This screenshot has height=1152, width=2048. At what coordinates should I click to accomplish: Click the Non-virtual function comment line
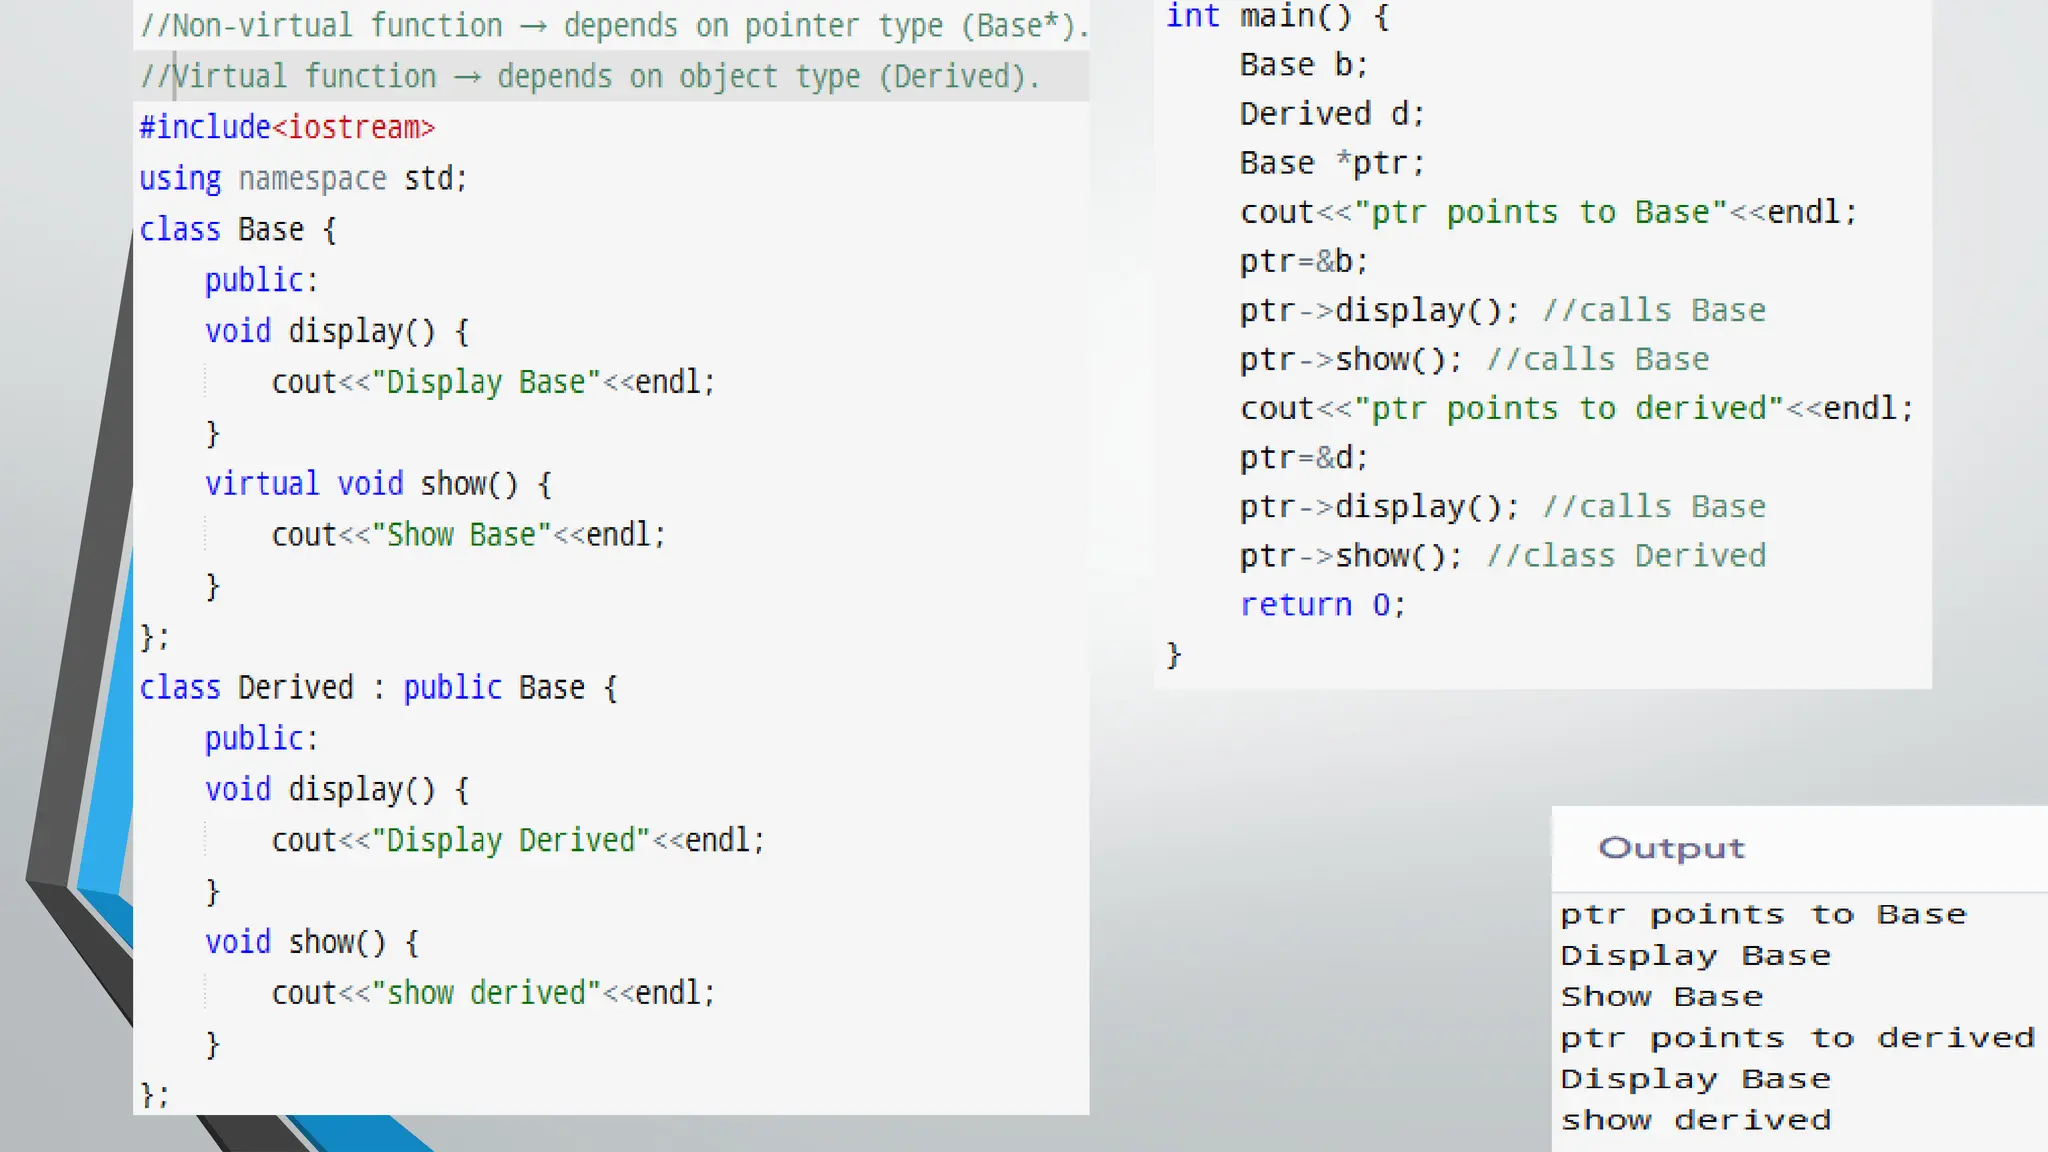click(613, 26)
